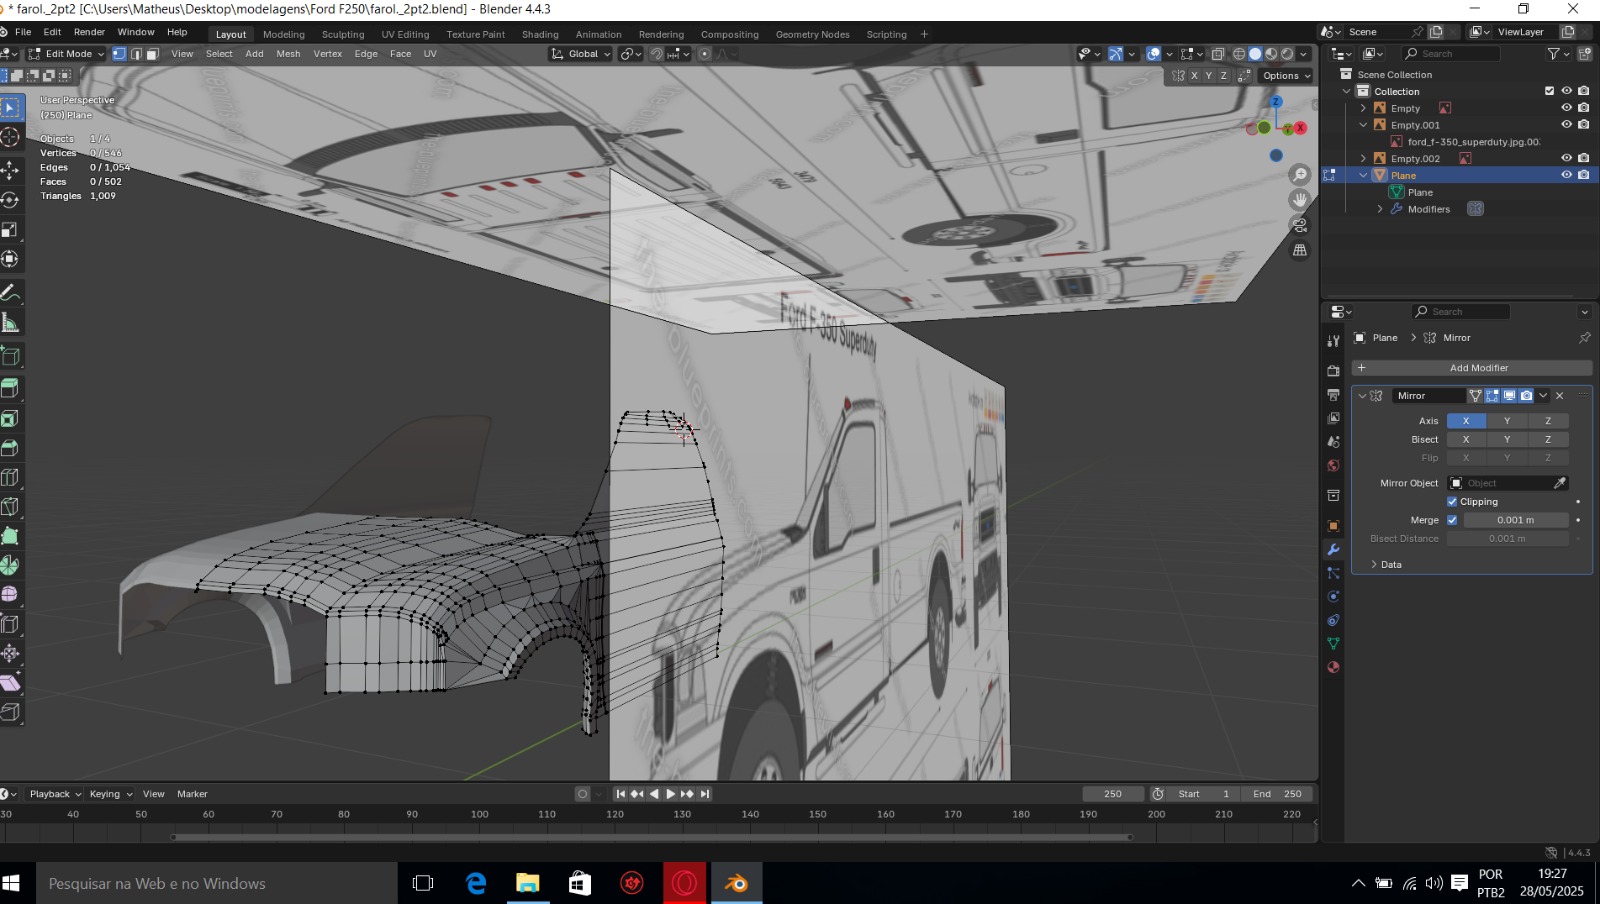Click the viewport zoom magnifier icon
This screenshot has height=904, width=1600.
coord(1300,175)
